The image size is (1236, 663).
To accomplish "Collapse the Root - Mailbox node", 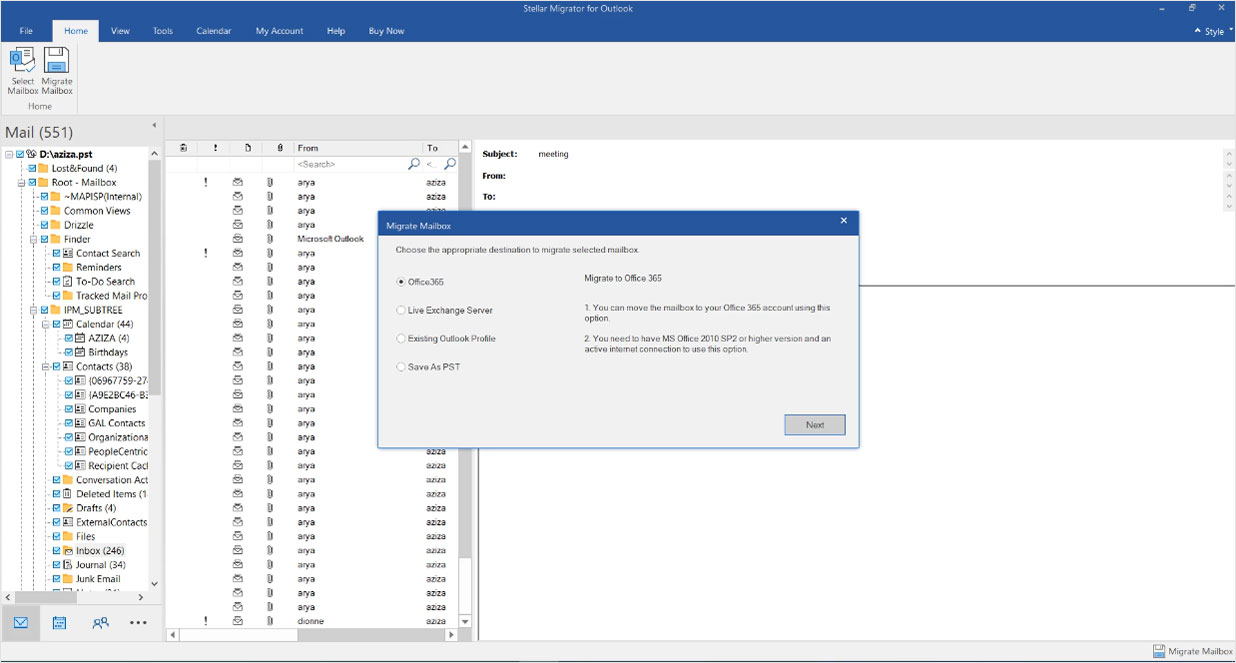I will (x=21, y=182).
